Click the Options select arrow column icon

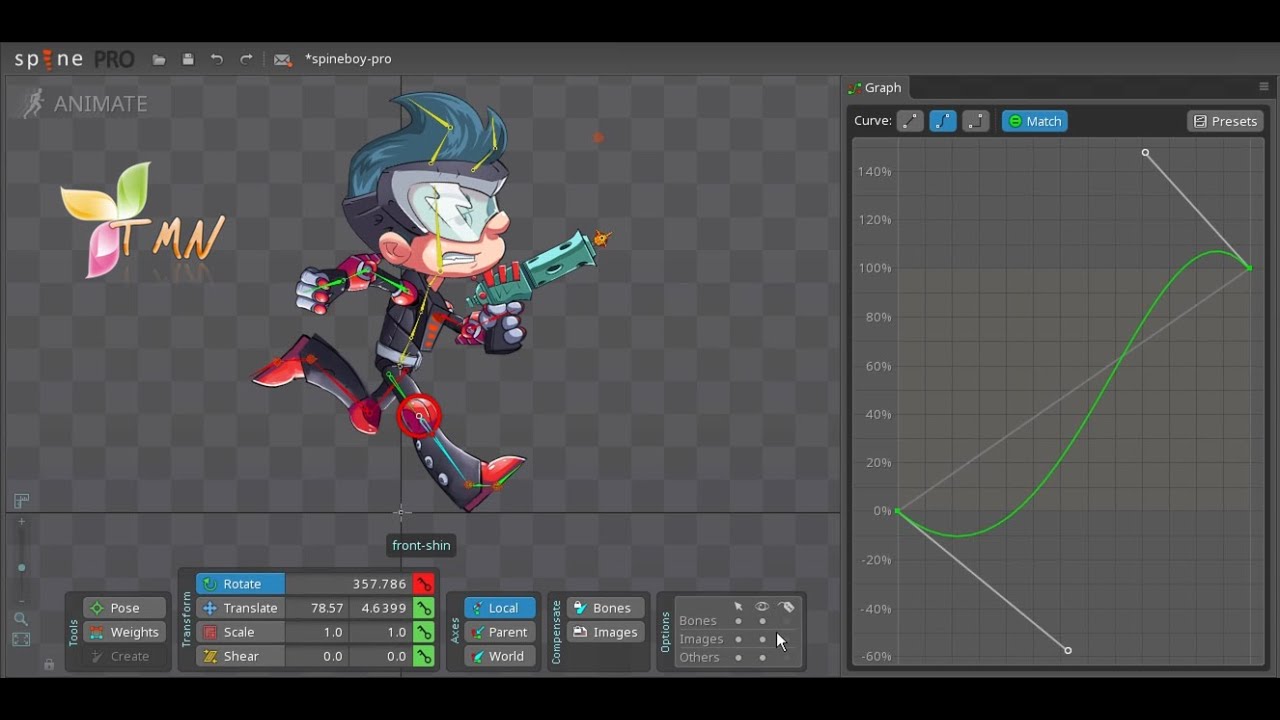tap(738, 606)
